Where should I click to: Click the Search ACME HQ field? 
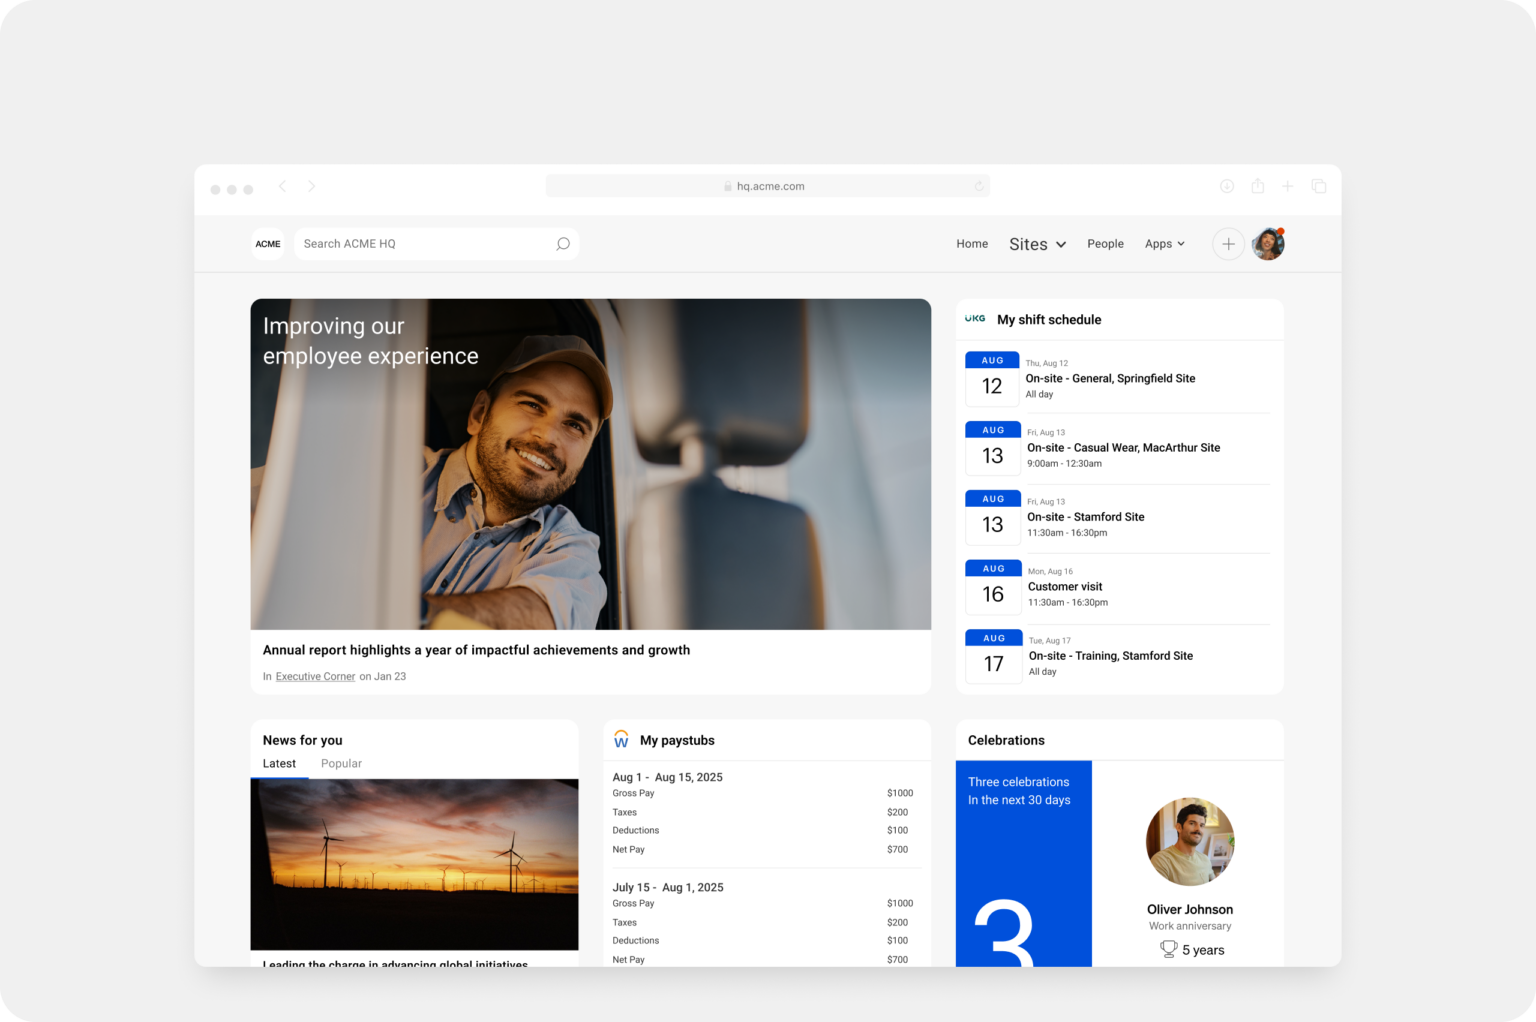(x=425, y=244)
